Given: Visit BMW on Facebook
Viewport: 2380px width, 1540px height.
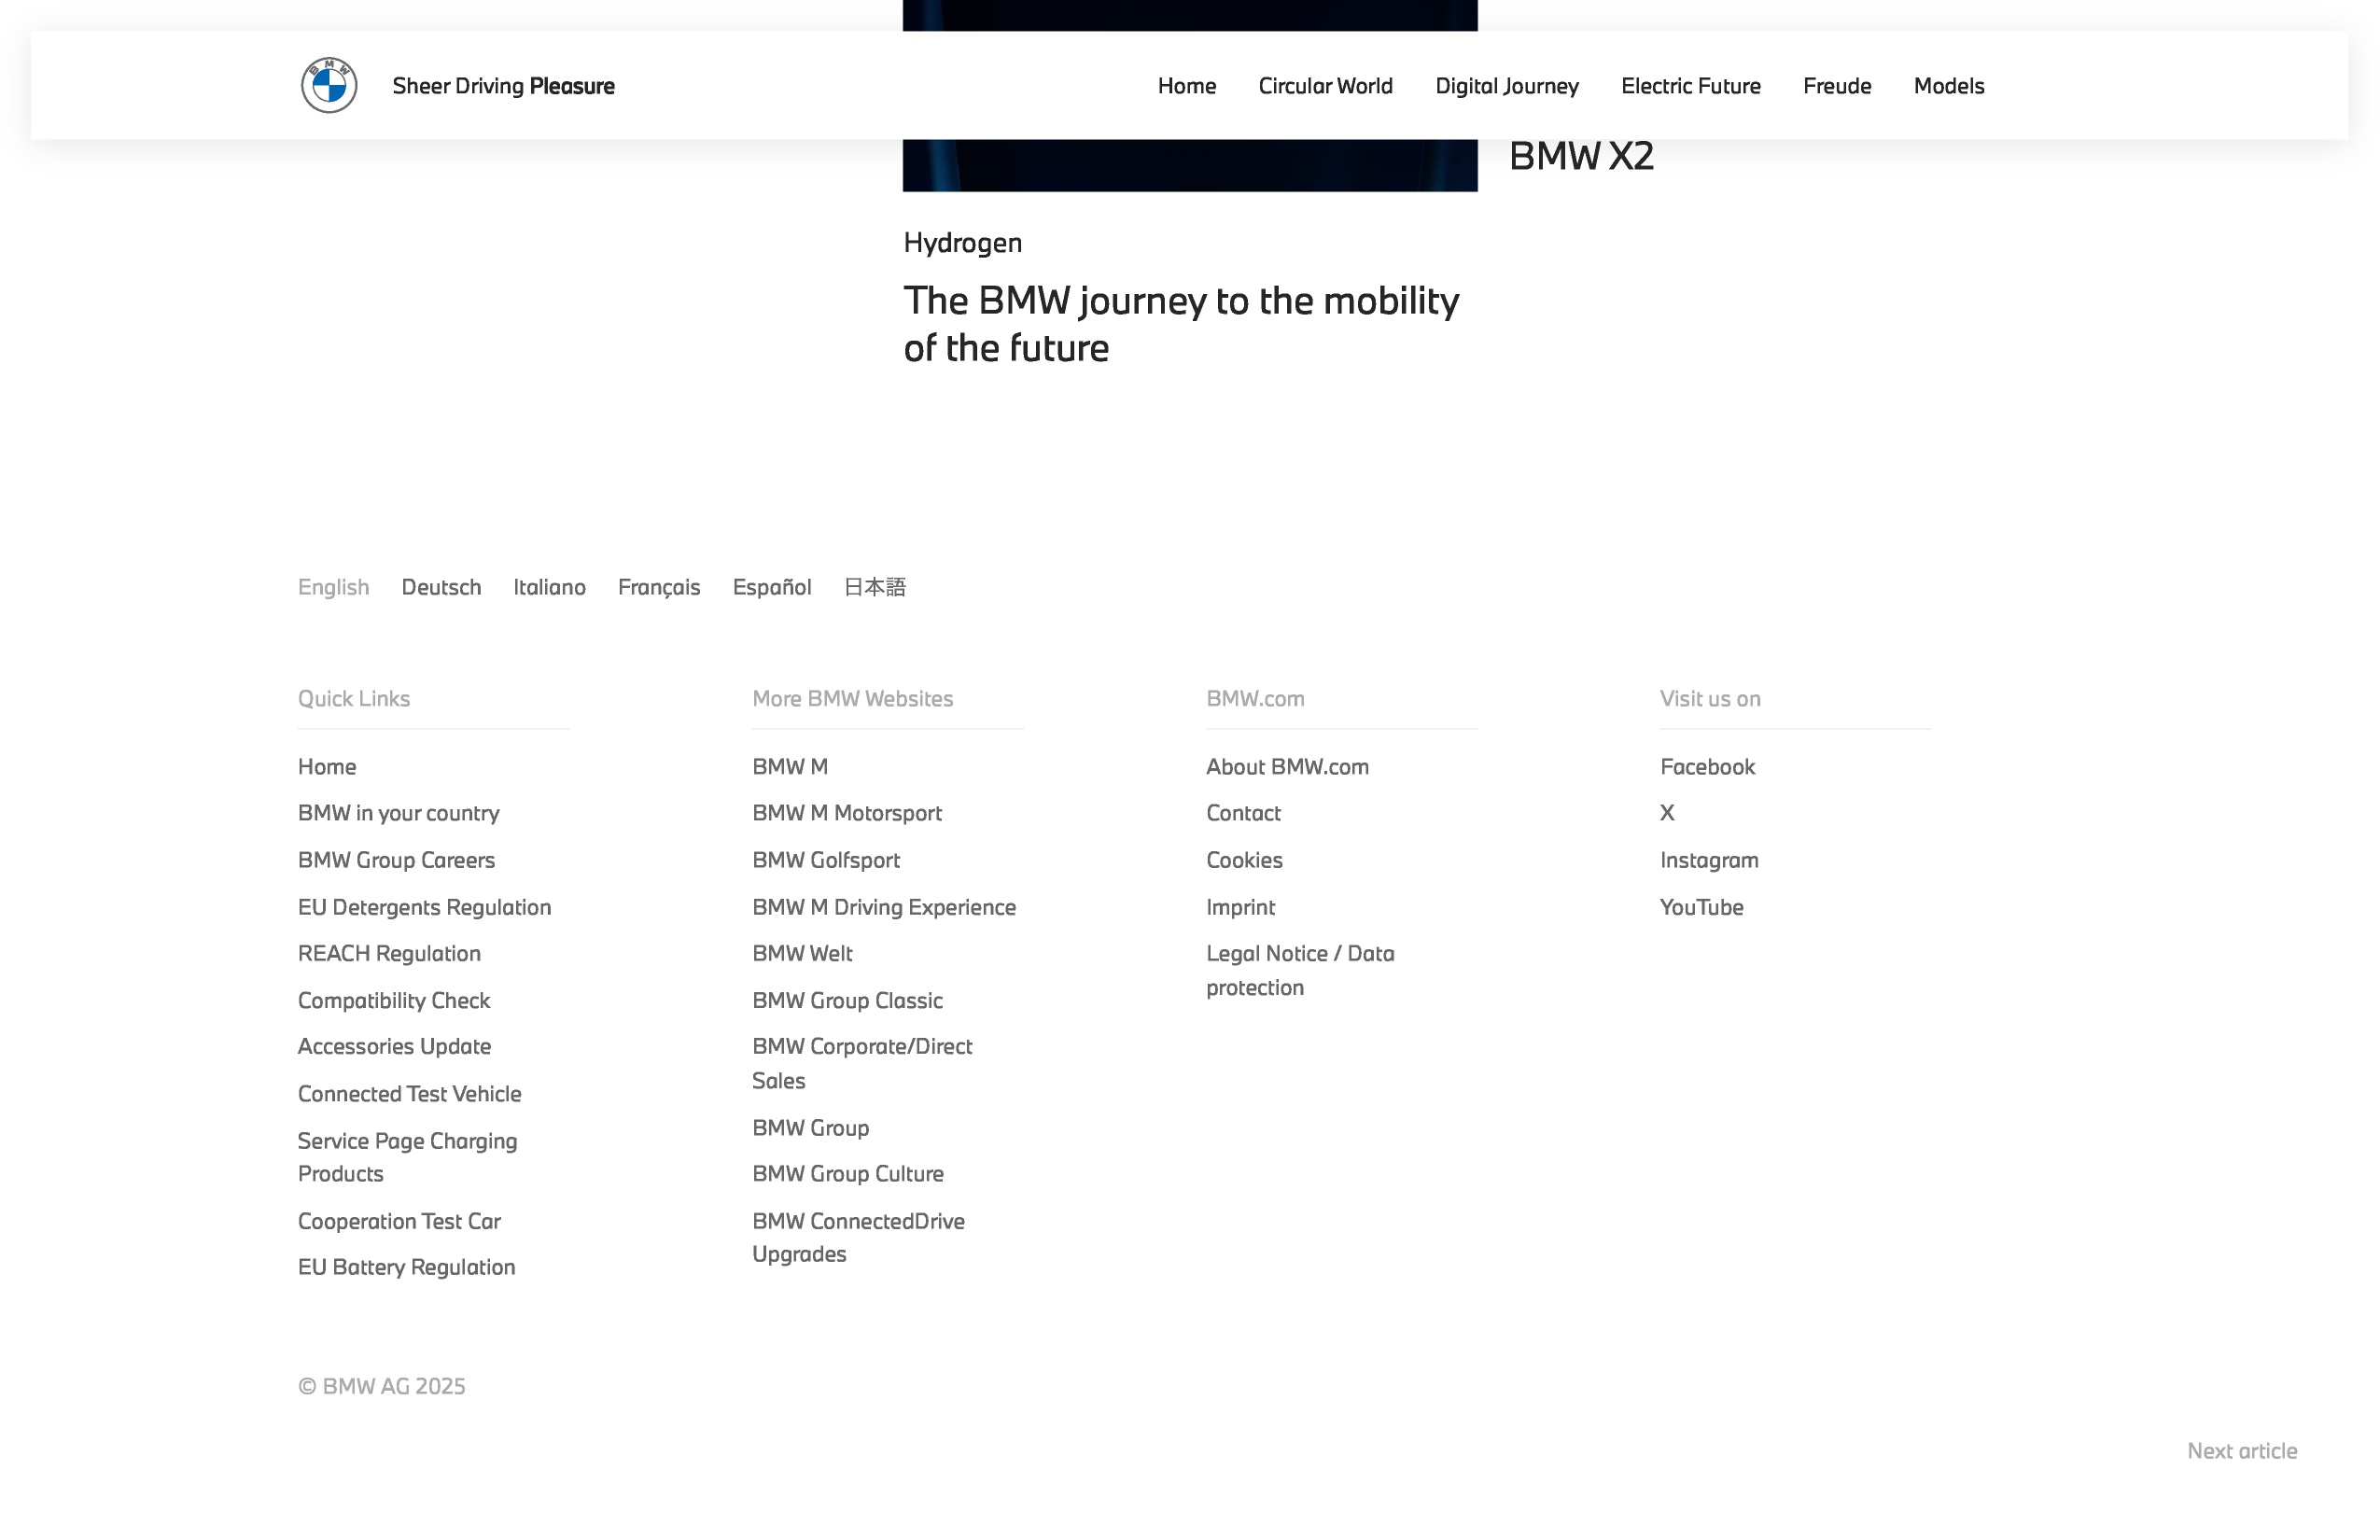Looking at the screenshot, I should pyautogui.click(x=1707, y=767).
